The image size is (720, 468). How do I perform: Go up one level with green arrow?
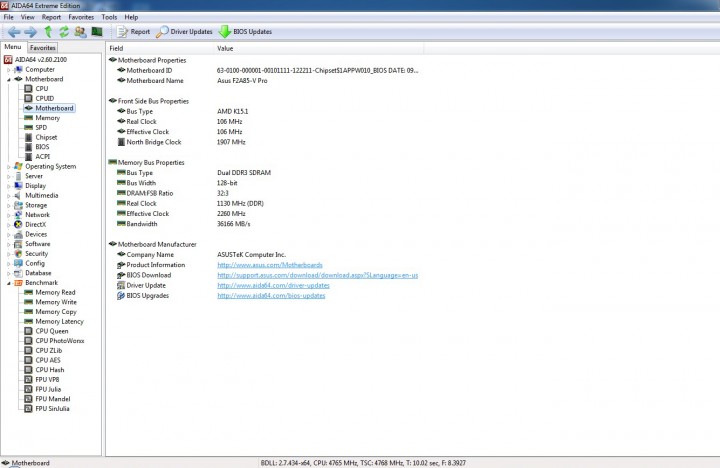click(48, 32)
